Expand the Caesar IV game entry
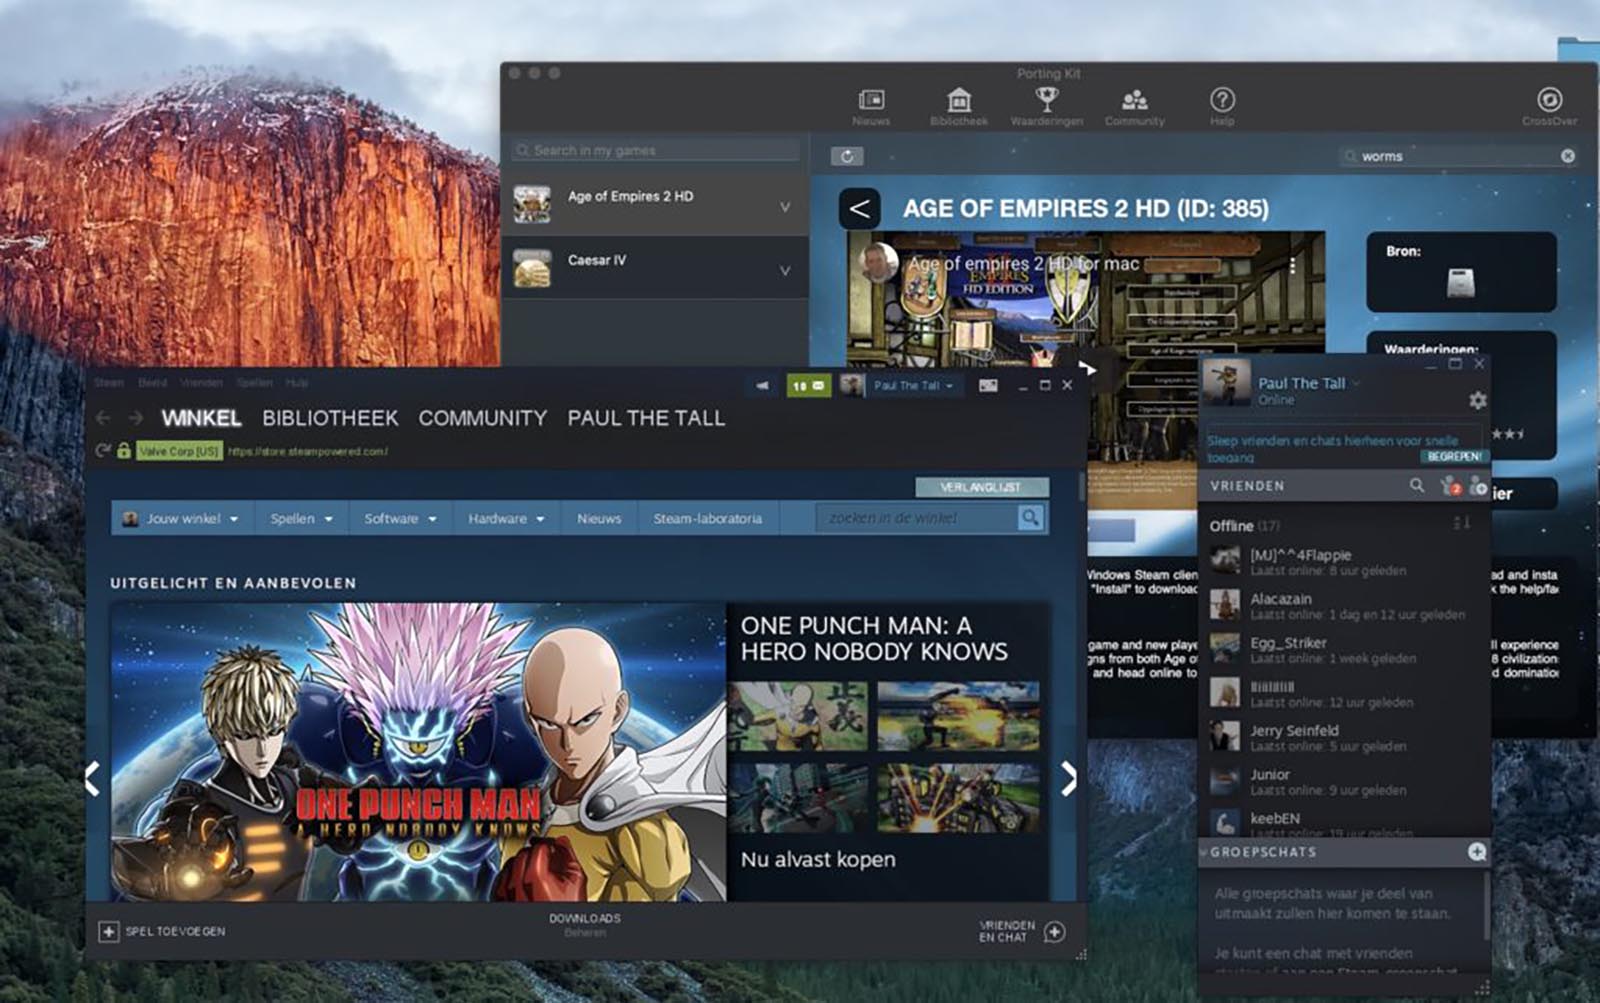 [785, 270]
